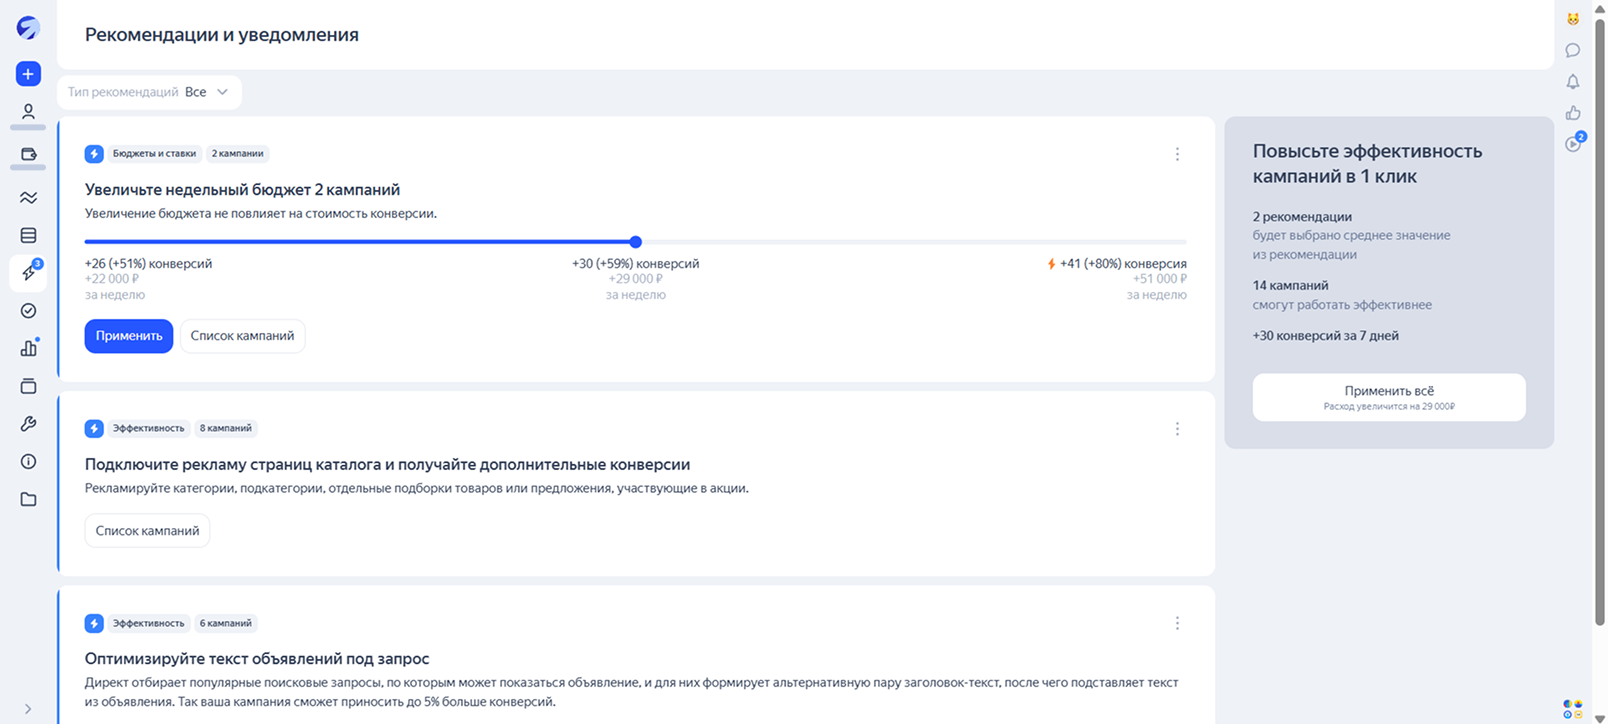Open the catalog pages card three-dot menu
1608x724 pixels.
tap(1177, 429)
